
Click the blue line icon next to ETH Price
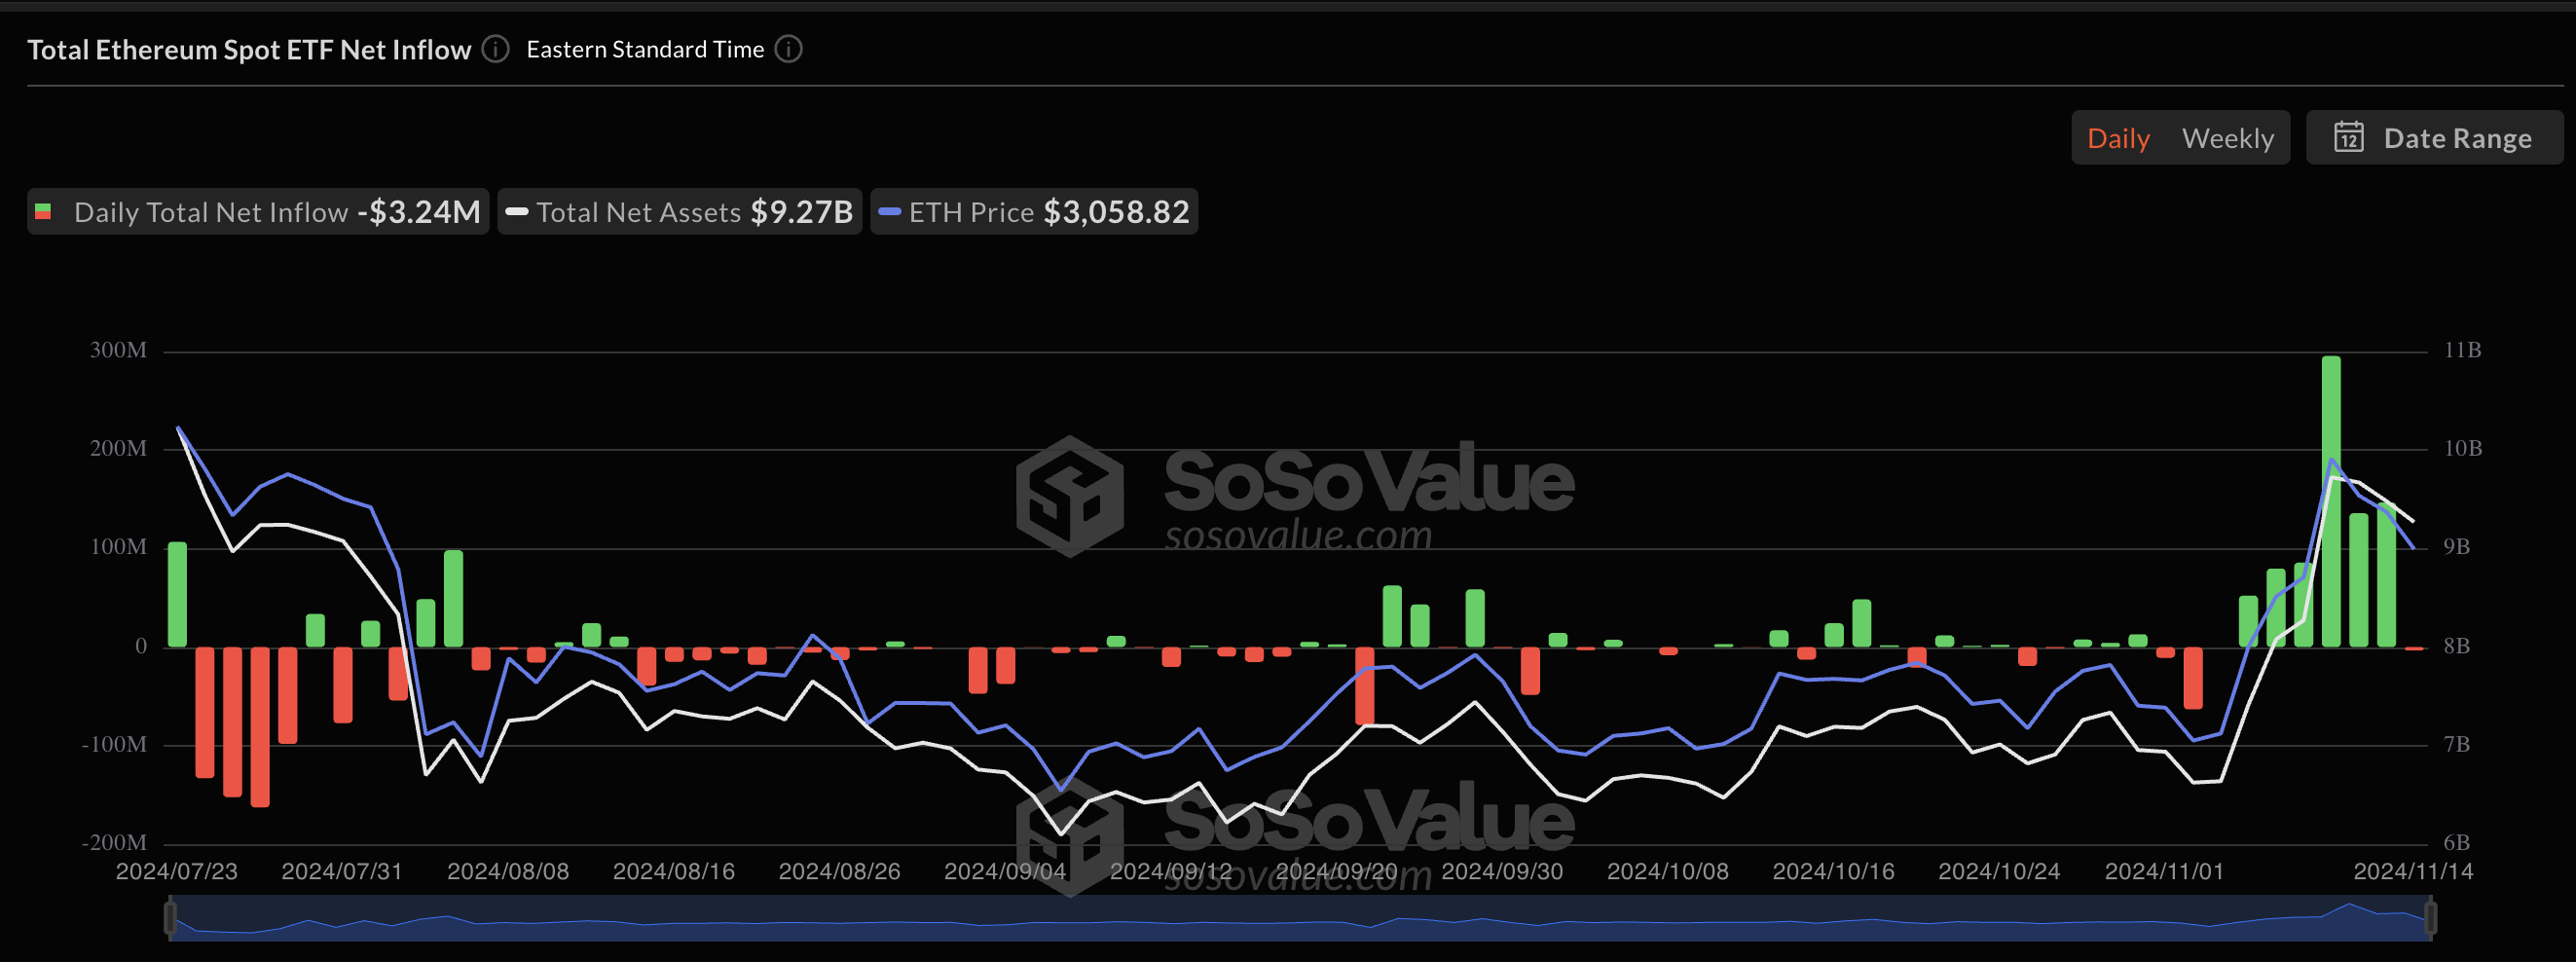(889, 212)
